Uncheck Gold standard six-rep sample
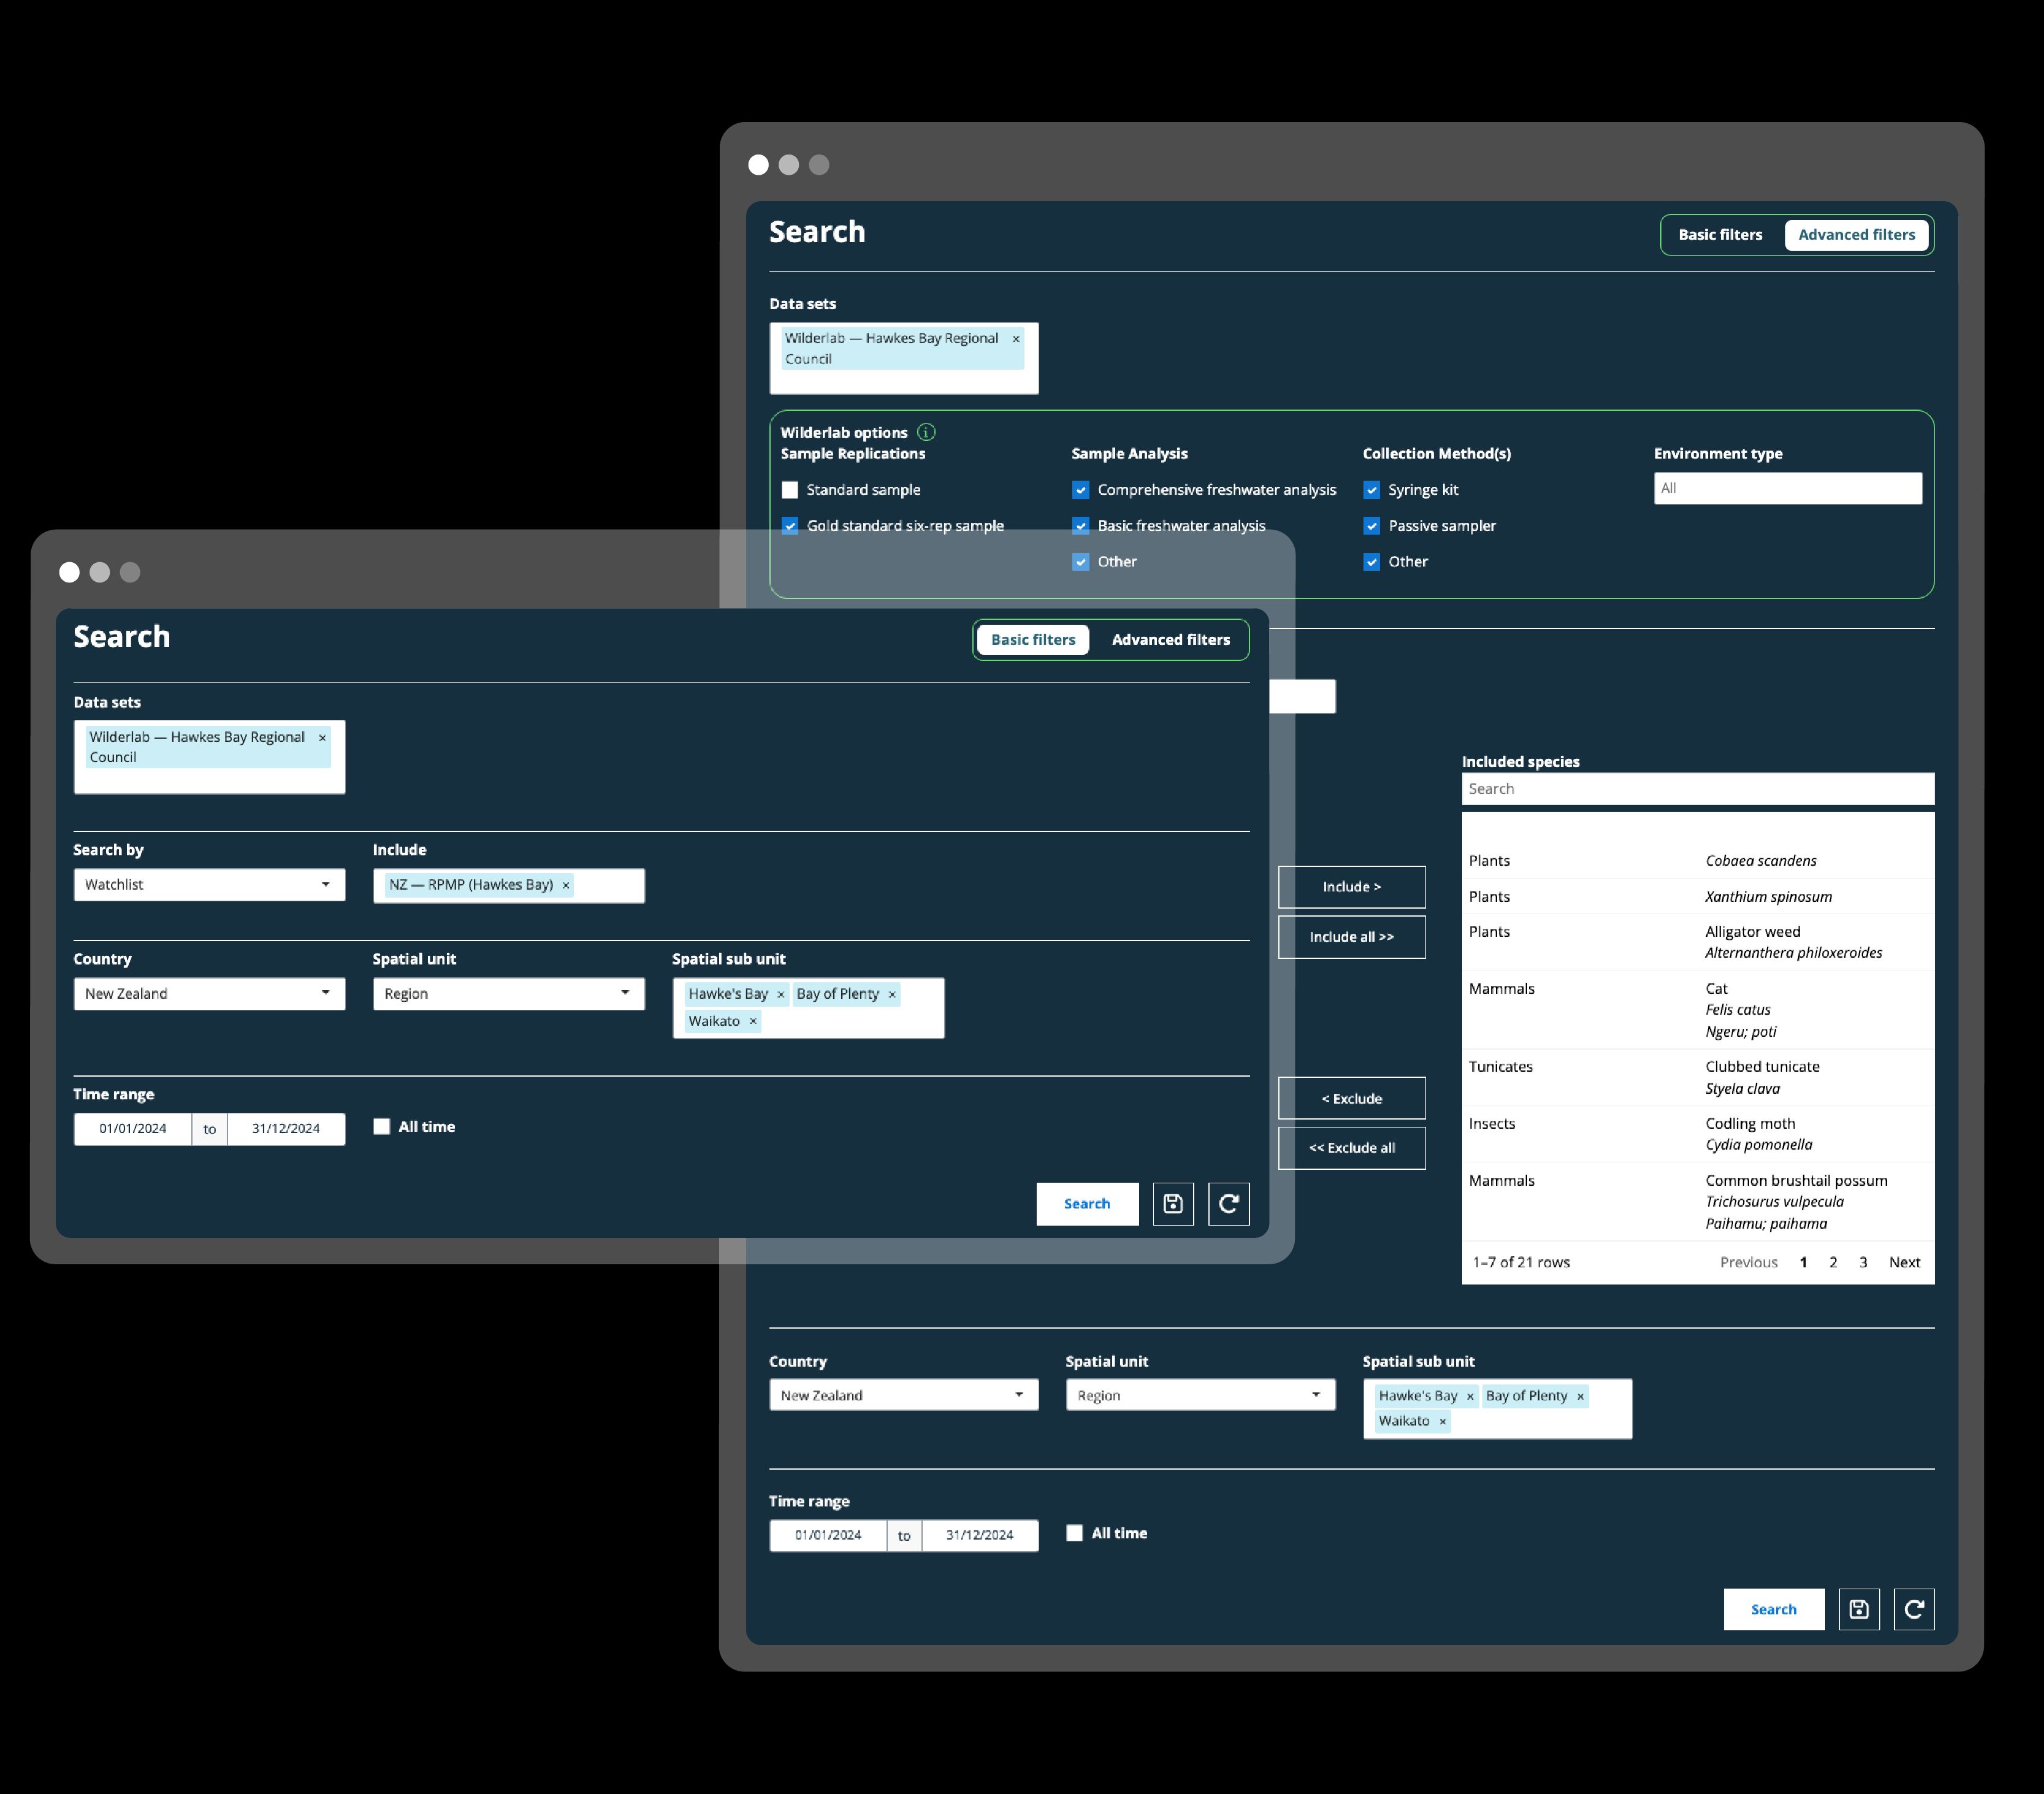Viewport: 2044px width, 1794px height. point(790,526)
